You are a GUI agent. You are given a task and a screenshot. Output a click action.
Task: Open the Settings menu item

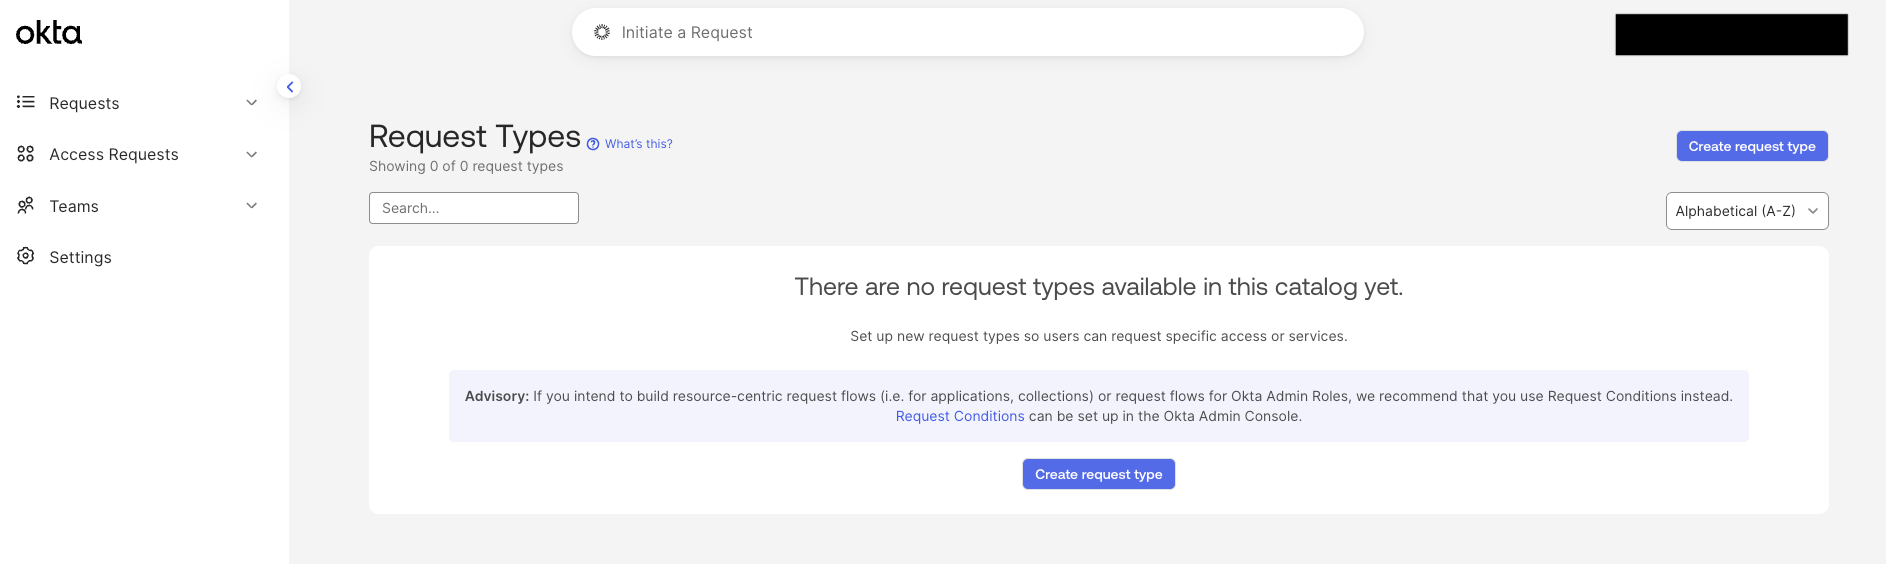[x=80, y=257]
